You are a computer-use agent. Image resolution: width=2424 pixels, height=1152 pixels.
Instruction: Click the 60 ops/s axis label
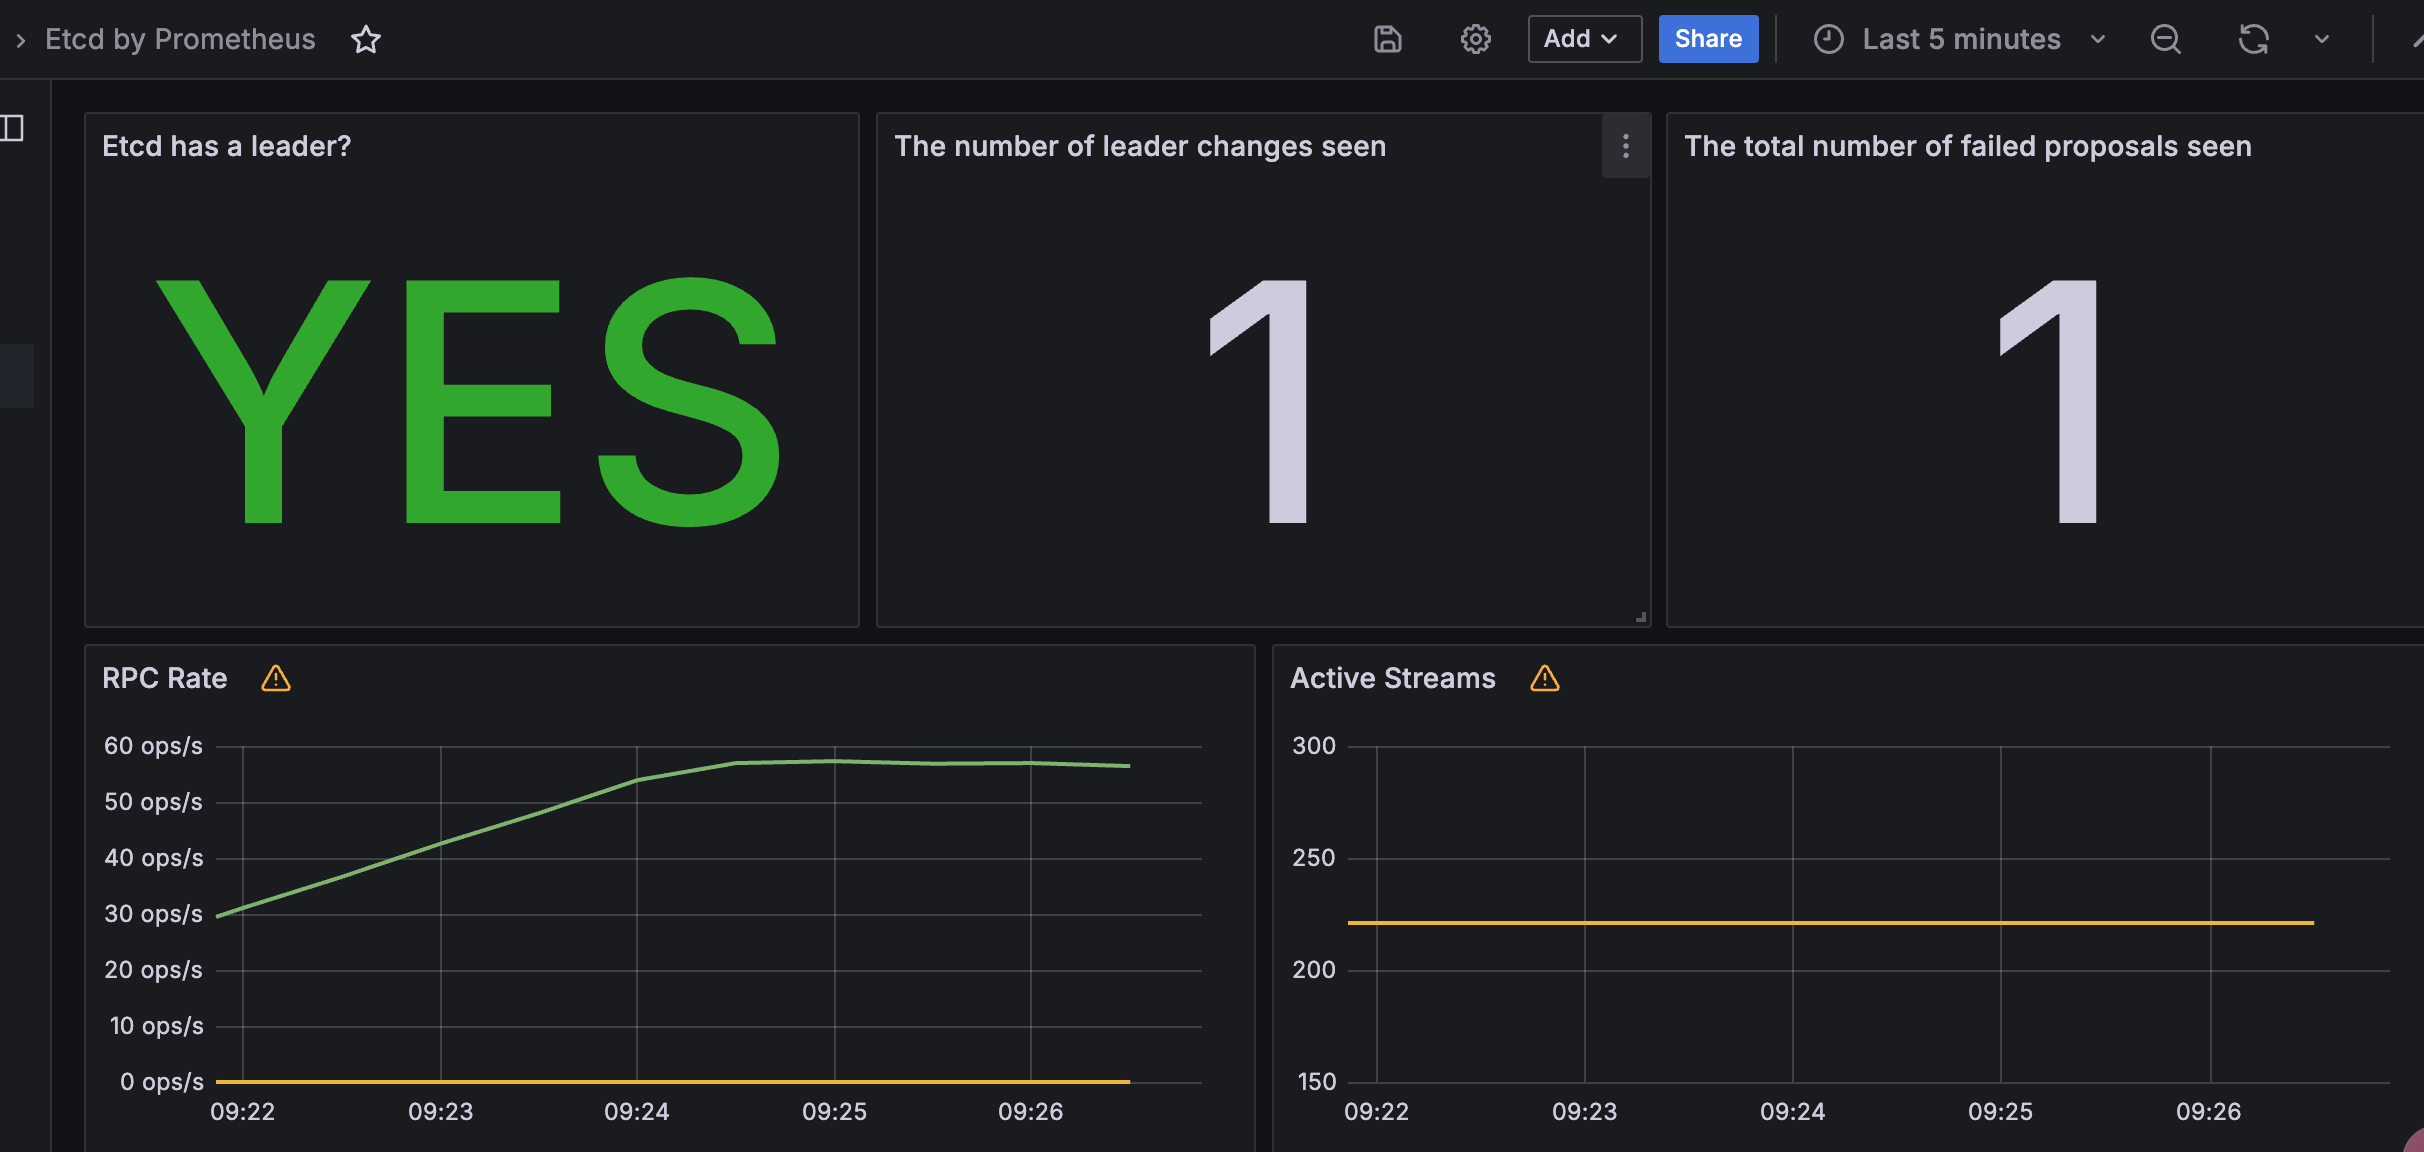(x=153, y=746)
